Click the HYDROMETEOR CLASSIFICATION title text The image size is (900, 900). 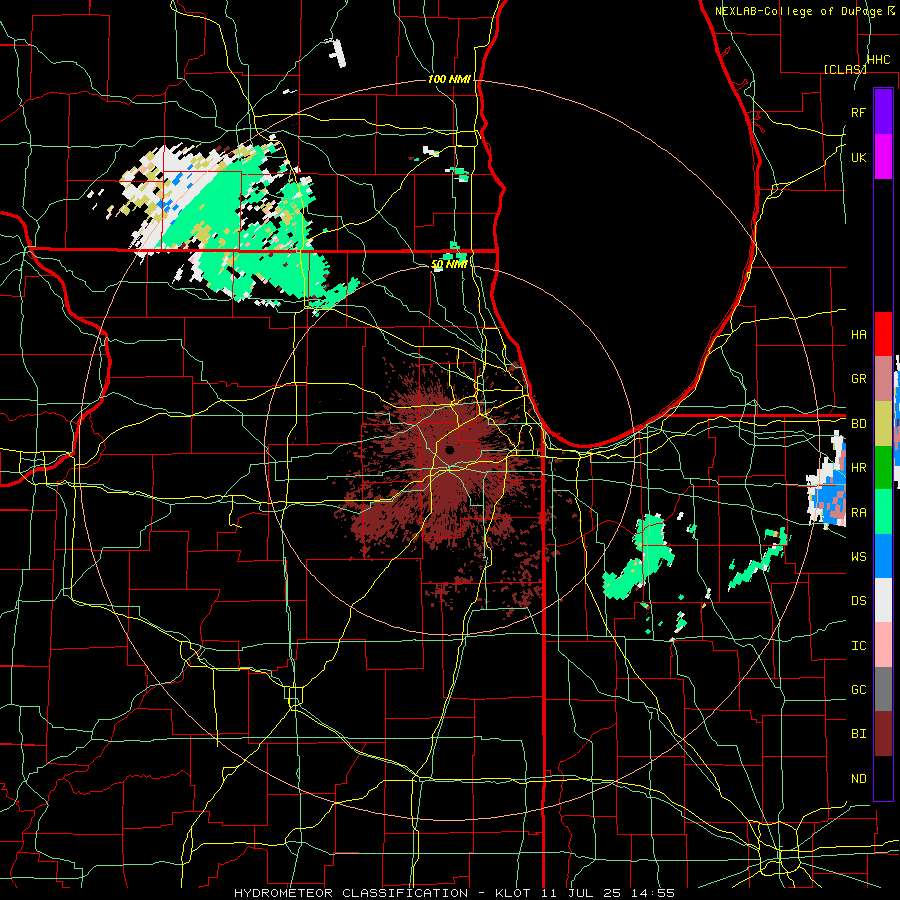click(351, 893)
